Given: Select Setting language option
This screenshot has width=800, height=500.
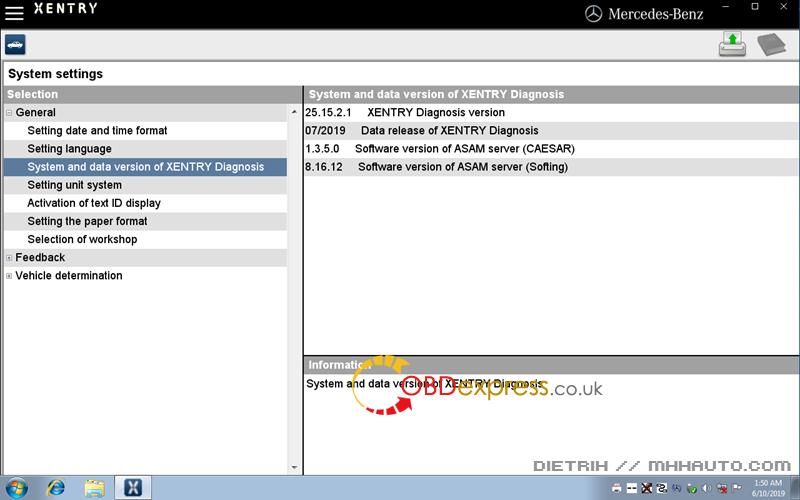Looking at the screenshot, I should click(x=69, y=149).
